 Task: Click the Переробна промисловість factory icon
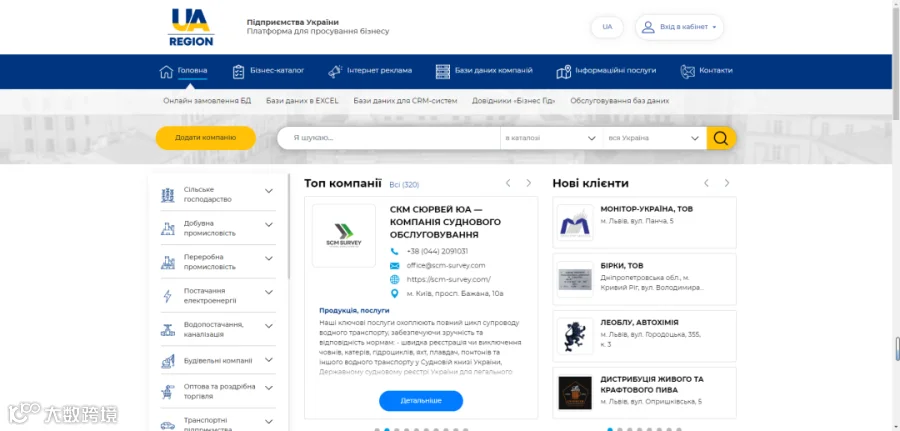coord(168,262)
